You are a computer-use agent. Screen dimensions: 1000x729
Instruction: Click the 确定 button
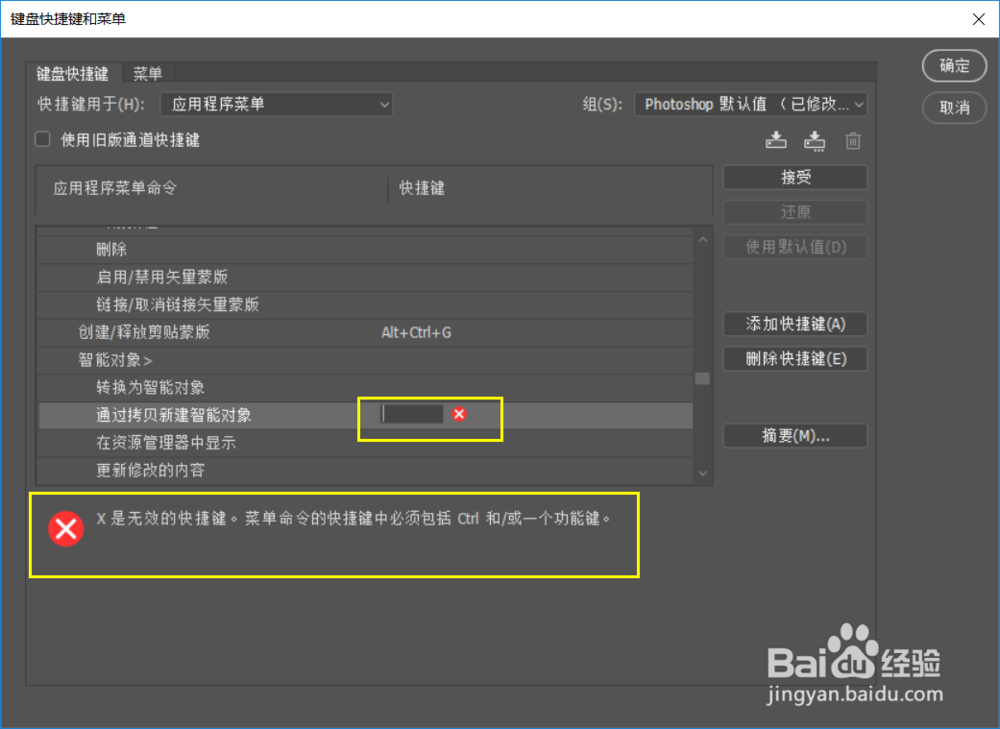(x=953, y=66)
